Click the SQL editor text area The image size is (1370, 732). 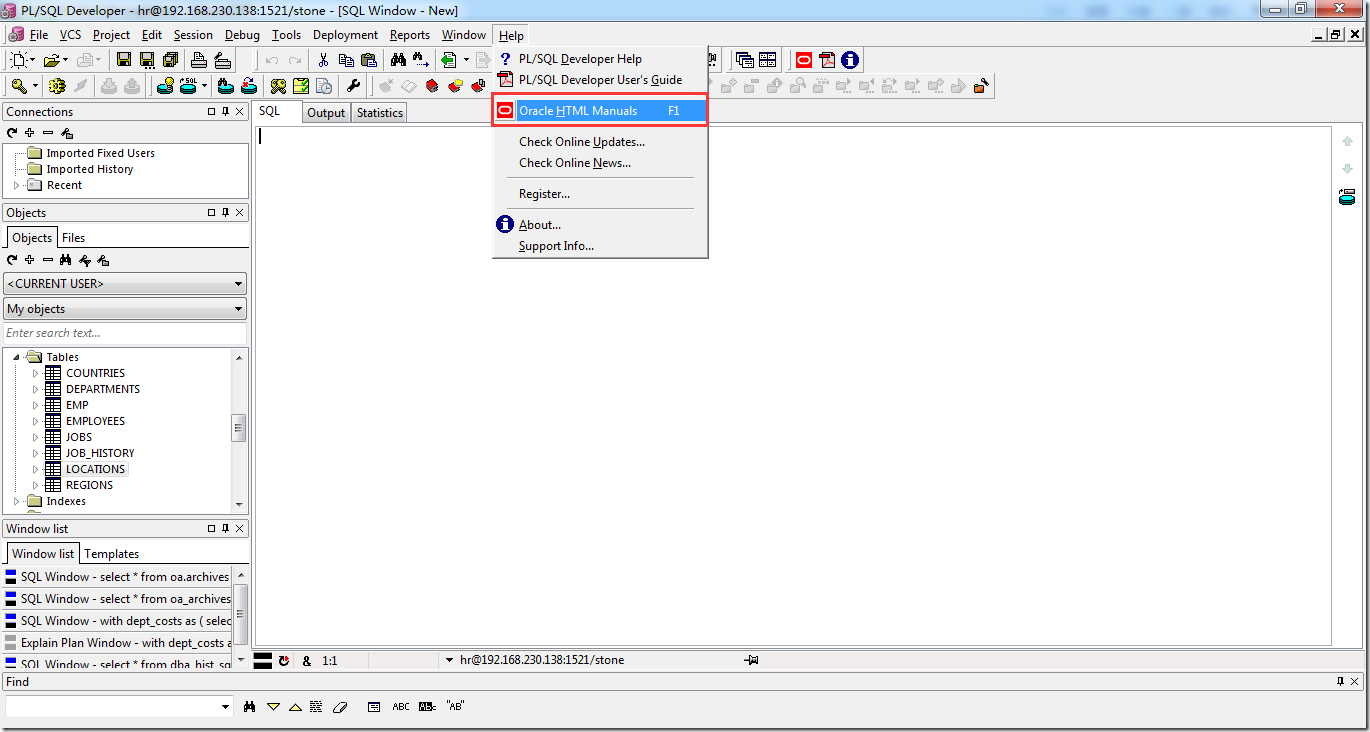coord(792,385)
